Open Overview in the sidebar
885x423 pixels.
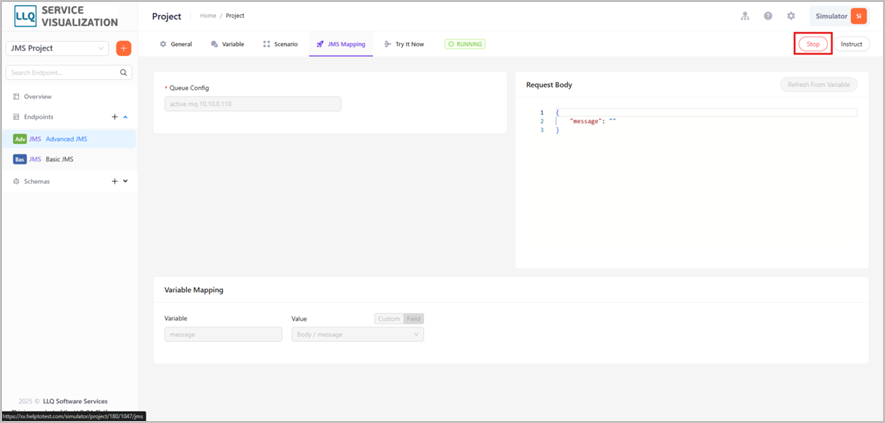37,97
